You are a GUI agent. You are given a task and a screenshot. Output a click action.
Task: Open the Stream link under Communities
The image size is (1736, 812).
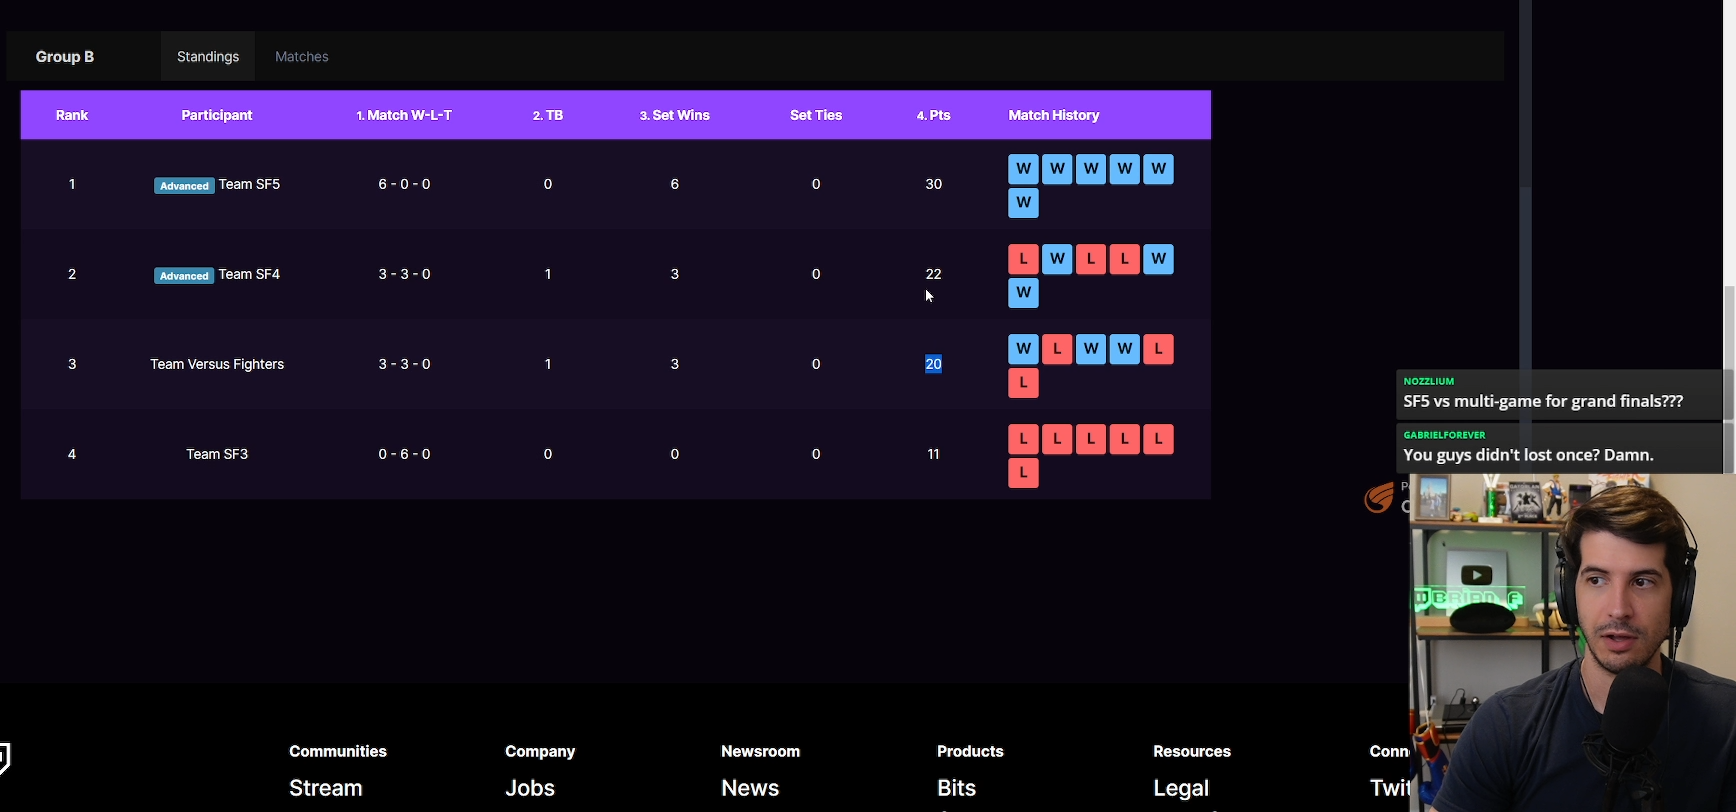(x=326, y=788)
